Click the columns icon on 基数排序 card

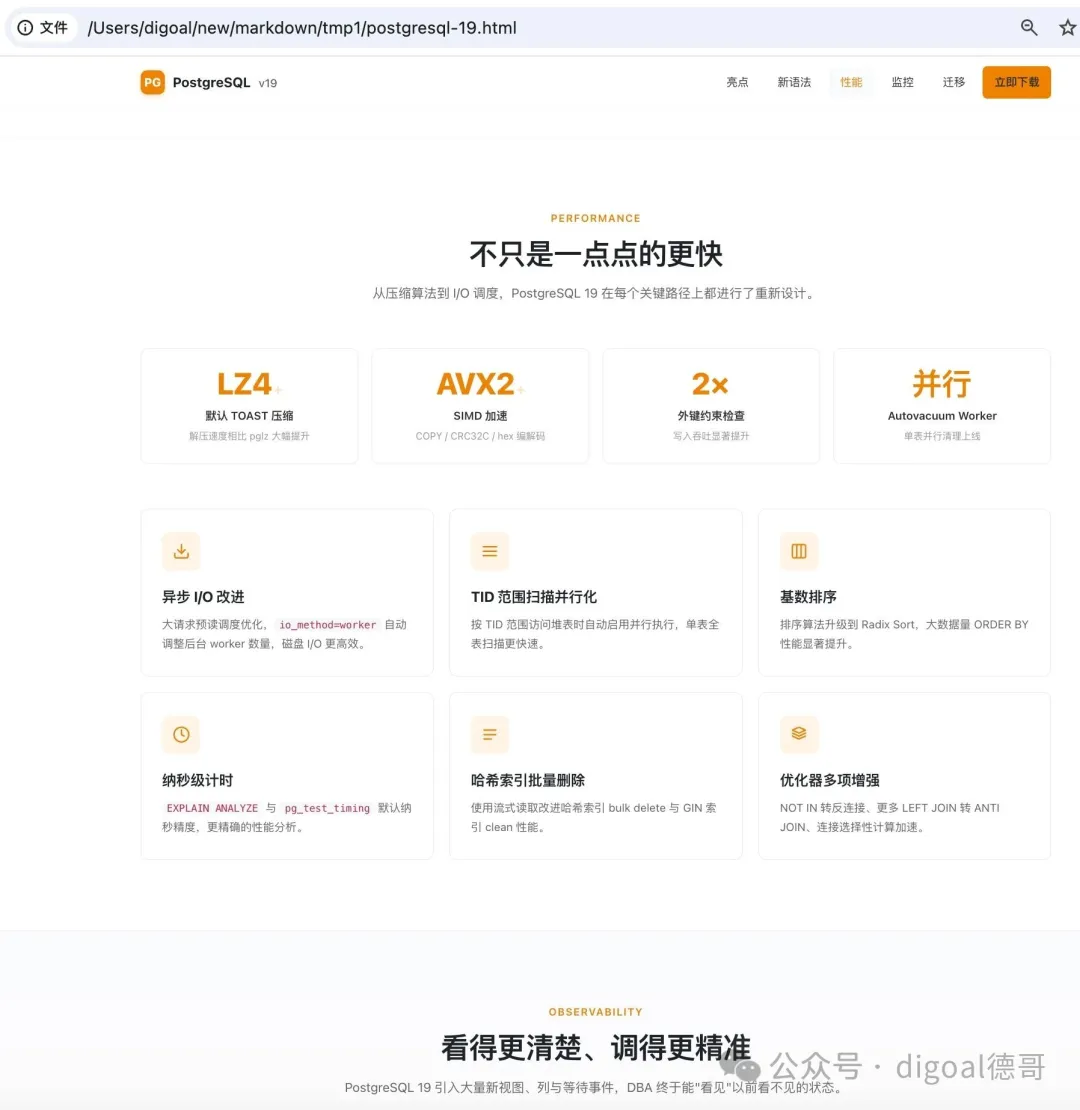[x=799, y=551]
